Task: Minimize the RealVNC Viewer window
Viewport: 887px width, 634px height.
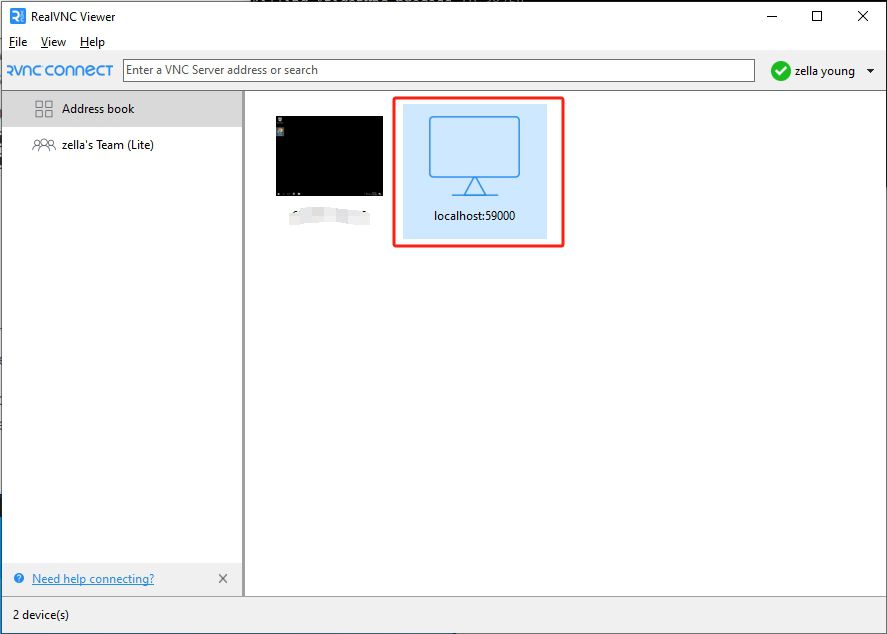Action: pyautogui.click(x=772, y=16)
